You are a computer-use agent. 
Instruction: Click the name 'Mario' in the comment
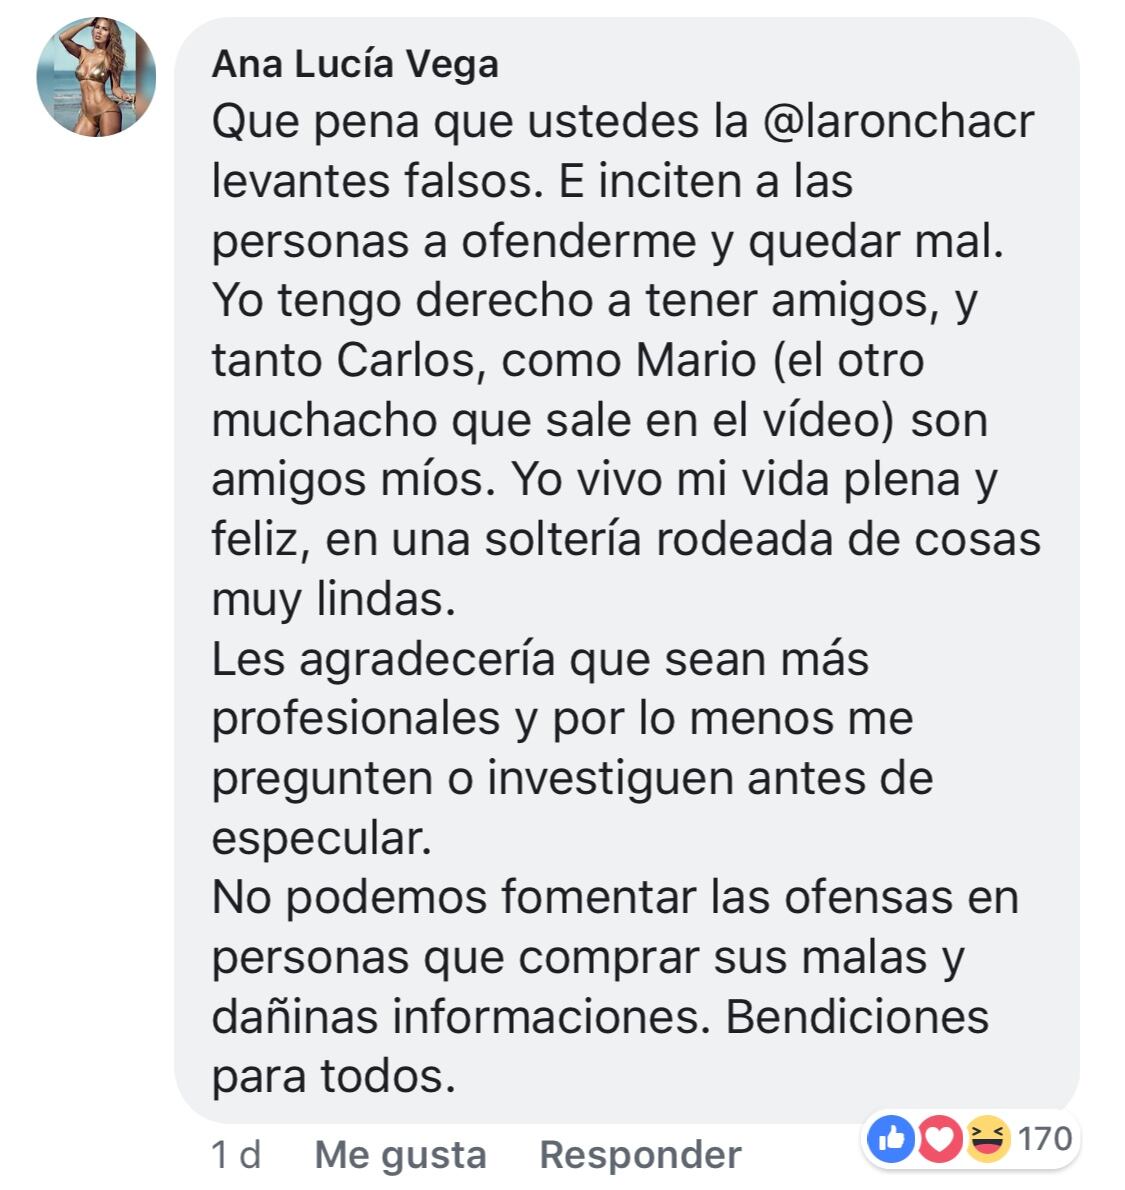click(x=695, y=360)
